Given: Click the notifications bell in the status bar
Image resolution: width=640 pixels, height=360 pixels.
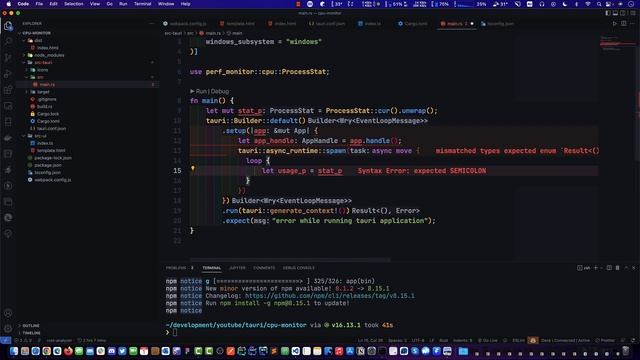Looking at the screenshot, I should pyautogui.click(x=633, y=340).
